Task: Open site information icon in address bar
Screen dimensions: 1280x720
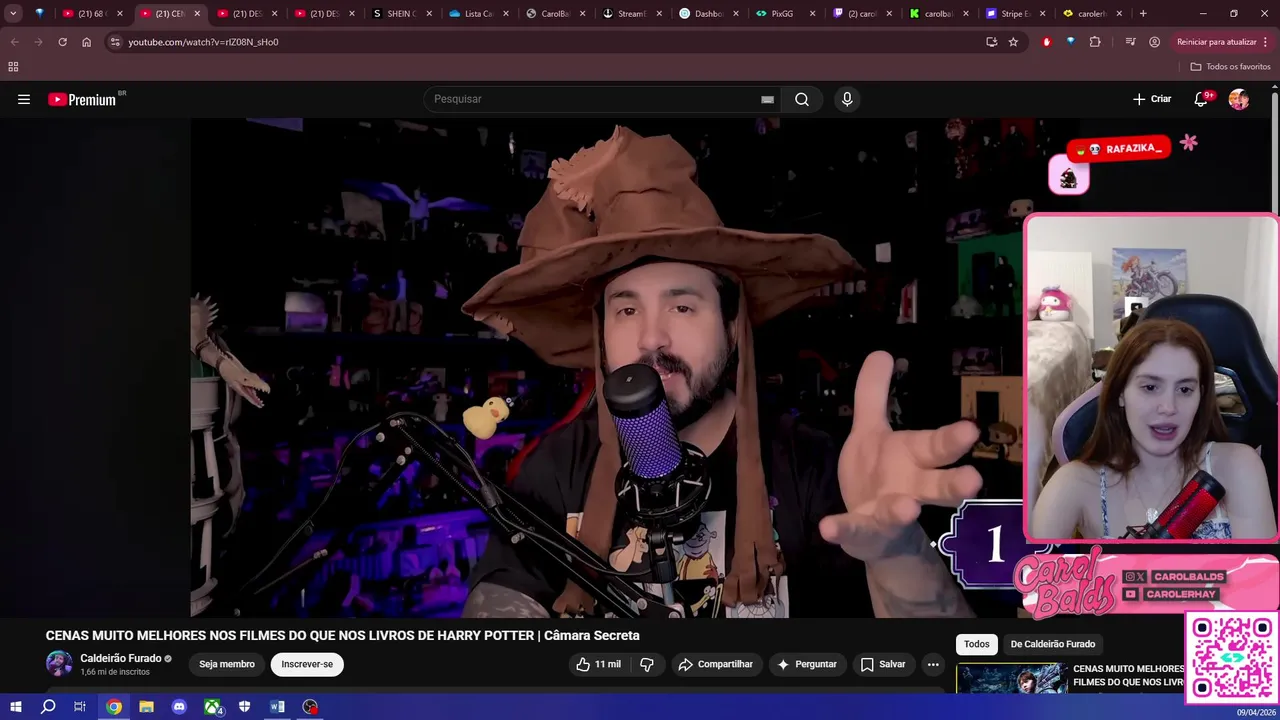Action: pyautogui.click(x=115, y=42)
